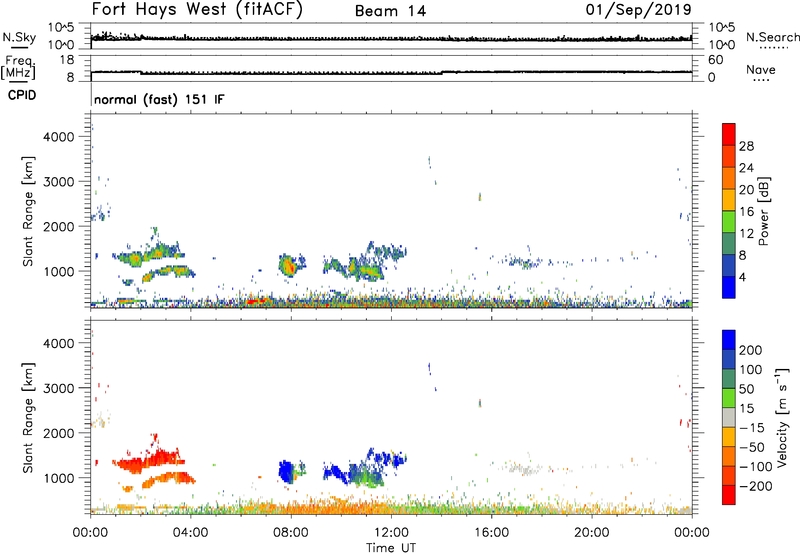
Task: Click the '12' label on Power colorbar
Action: click(746, 234)
